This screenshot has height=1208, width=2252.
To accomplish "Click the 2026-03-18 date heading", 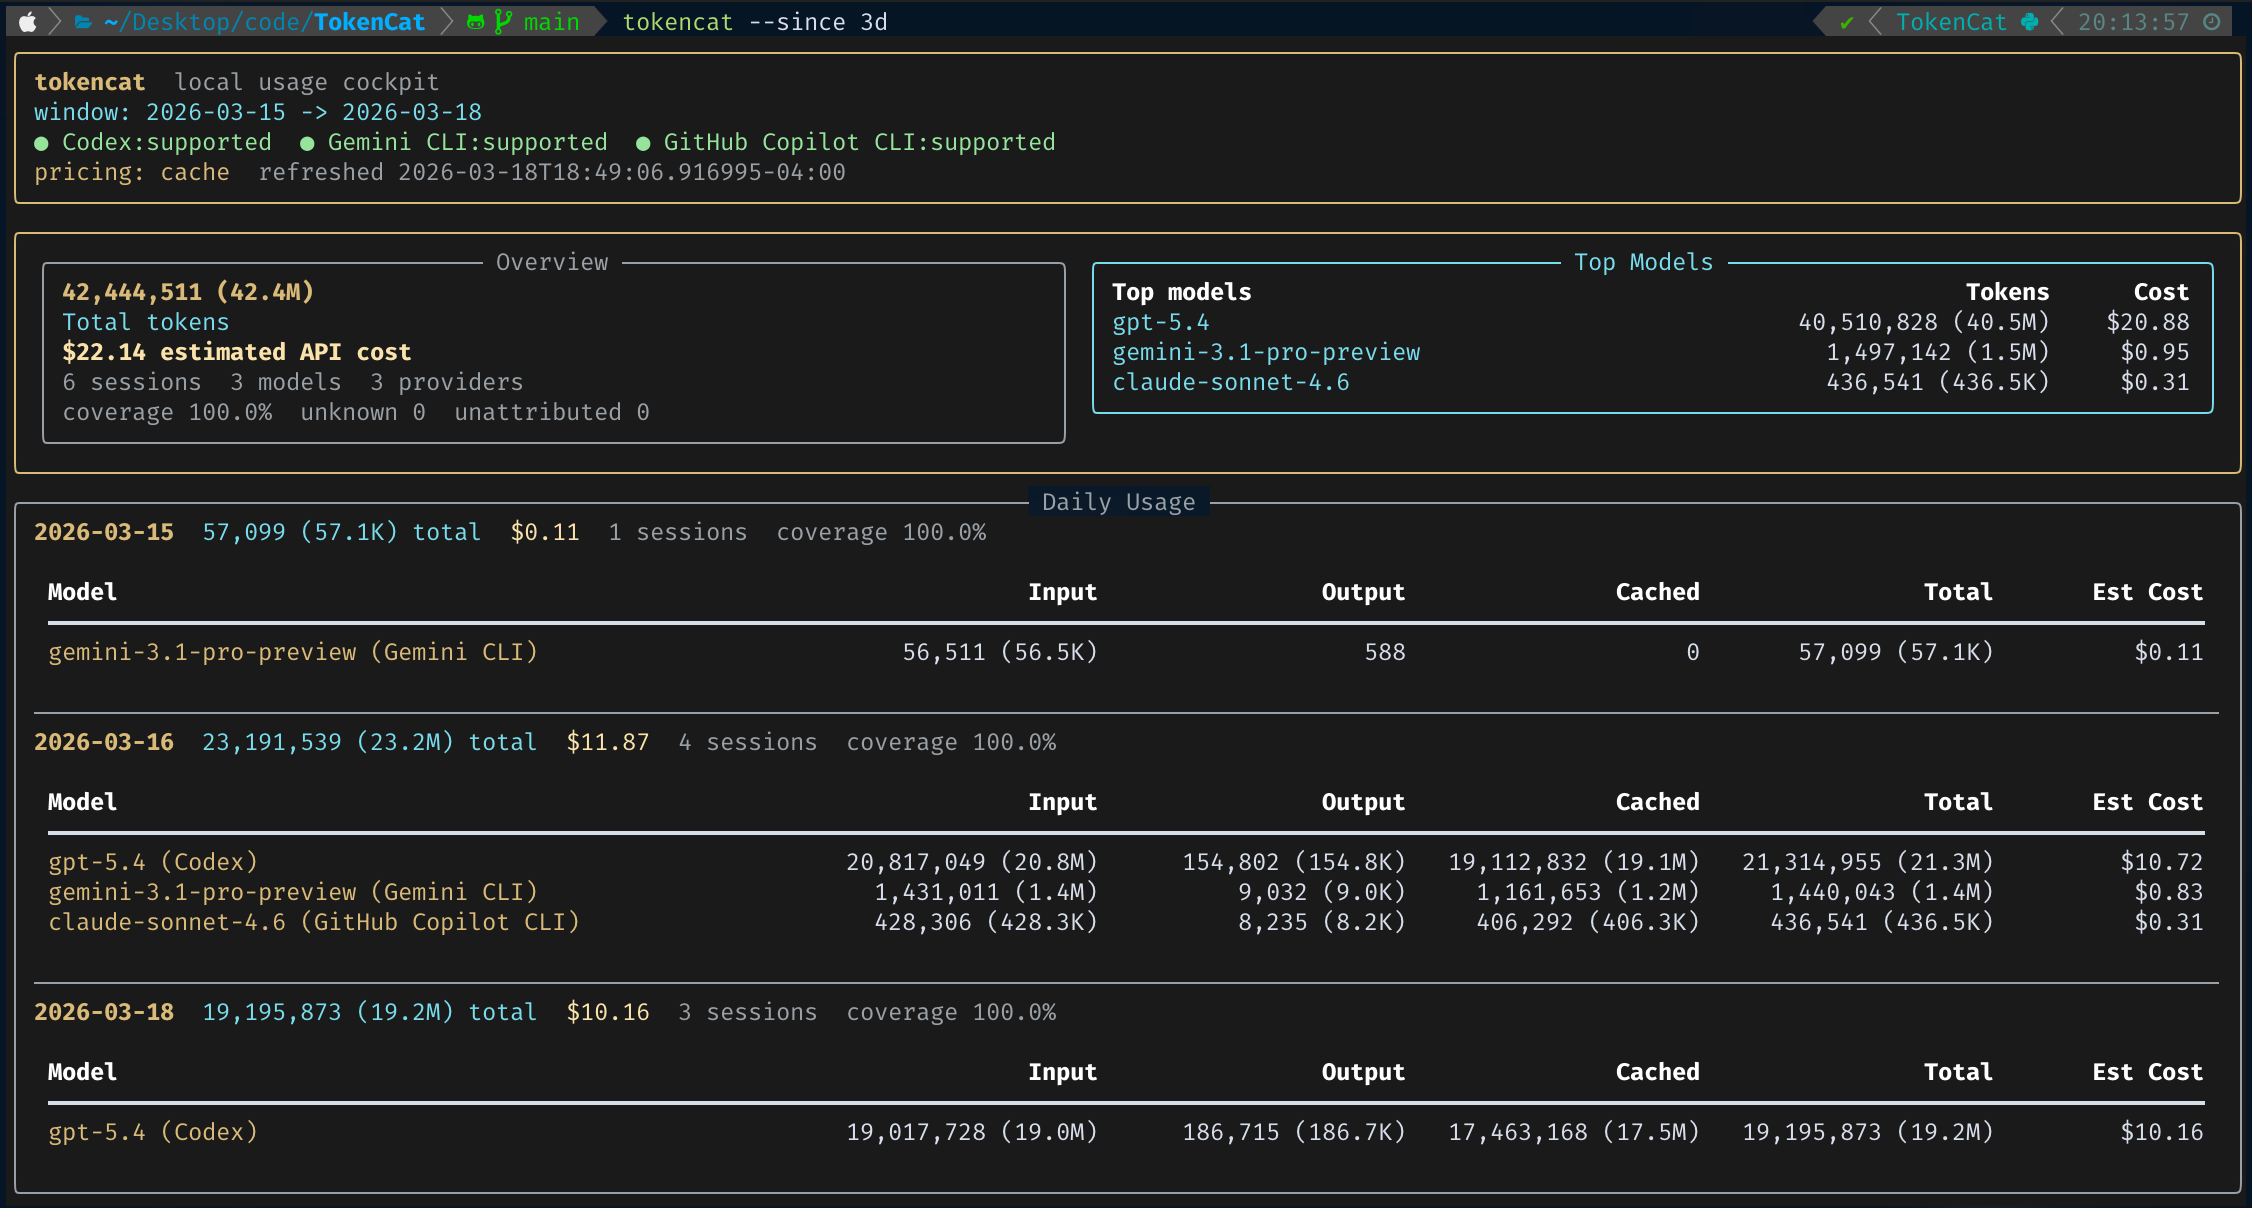I will click(x=104, y=1012).
